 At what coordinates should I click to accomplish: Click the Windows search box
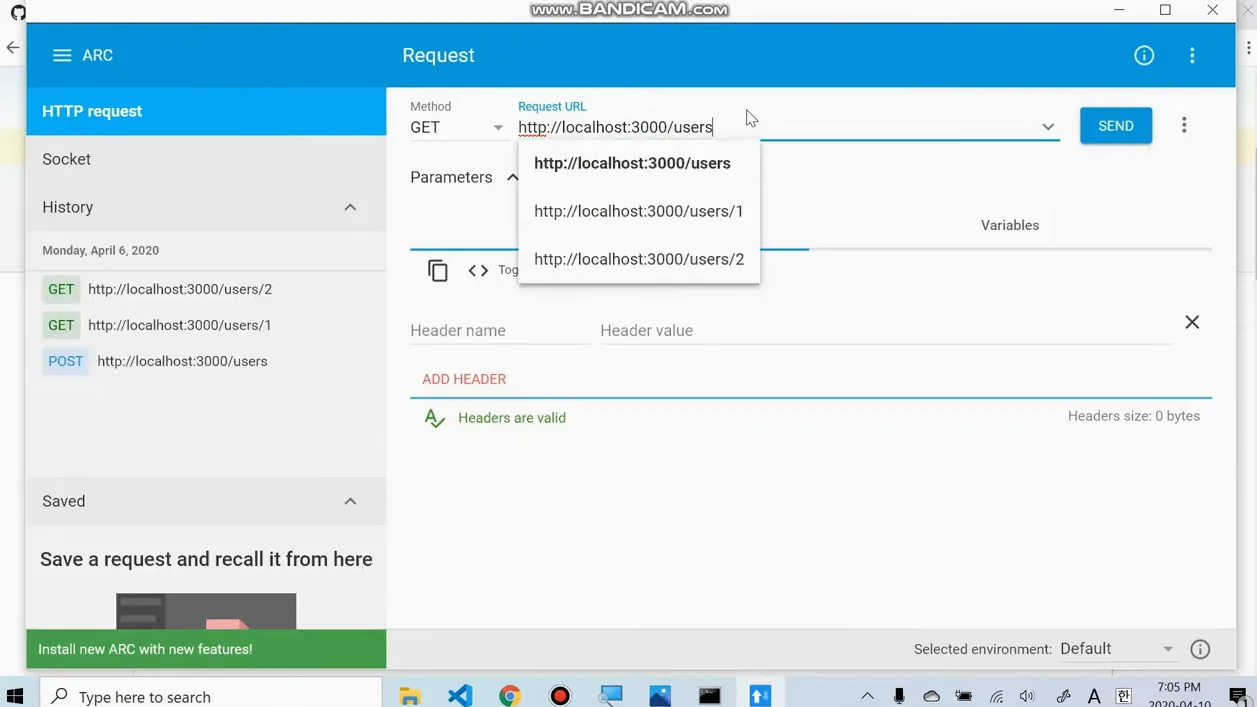tap(211, 696)
